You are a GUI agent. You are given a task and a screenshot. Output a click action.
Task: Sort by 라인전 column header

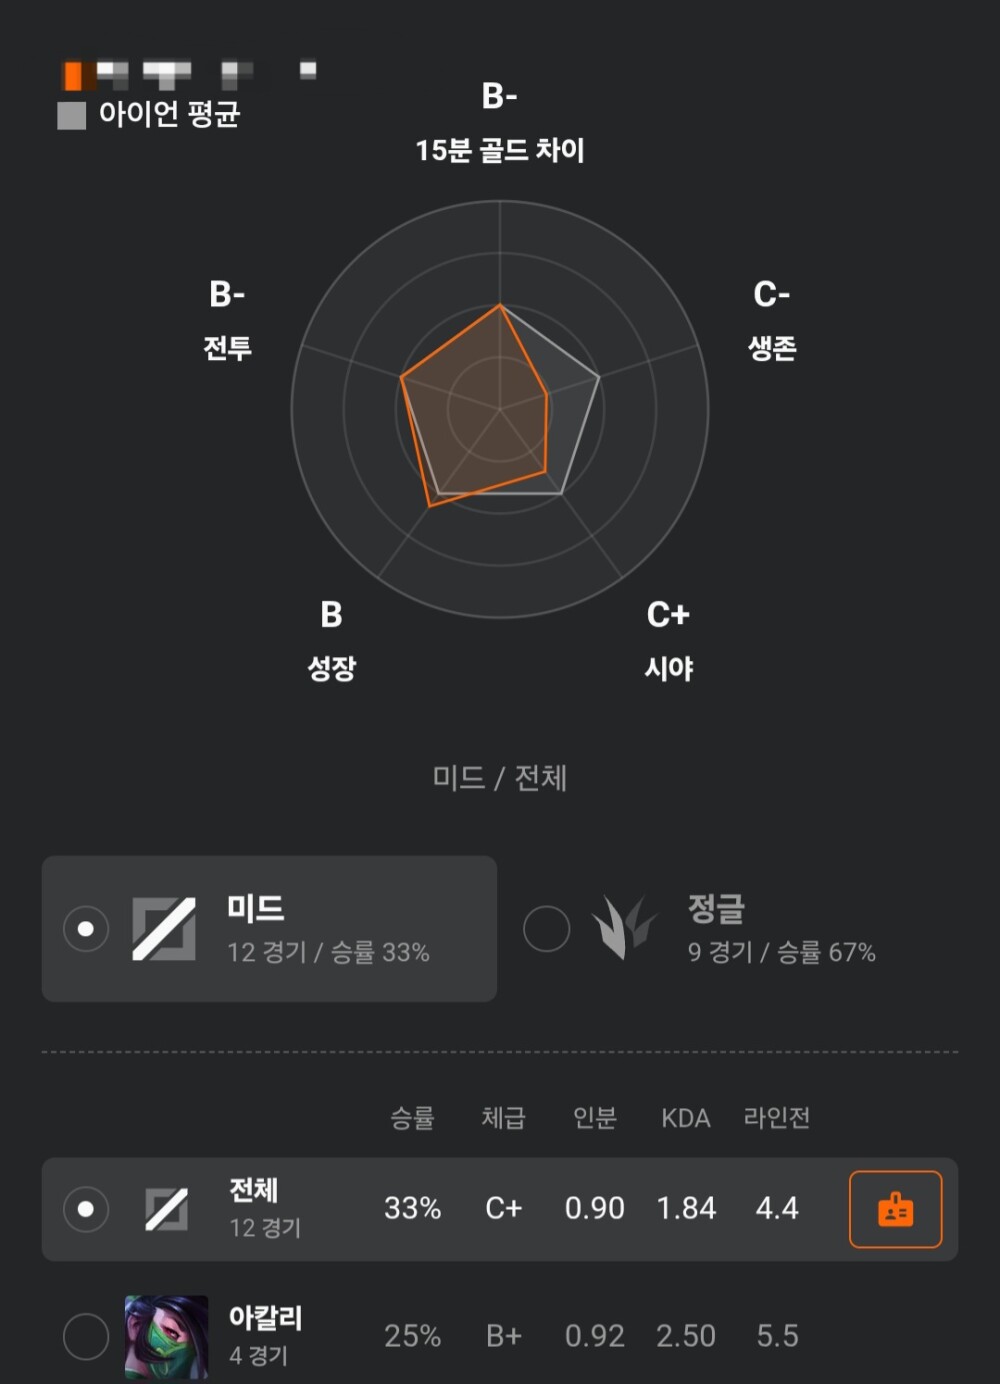777,1118
